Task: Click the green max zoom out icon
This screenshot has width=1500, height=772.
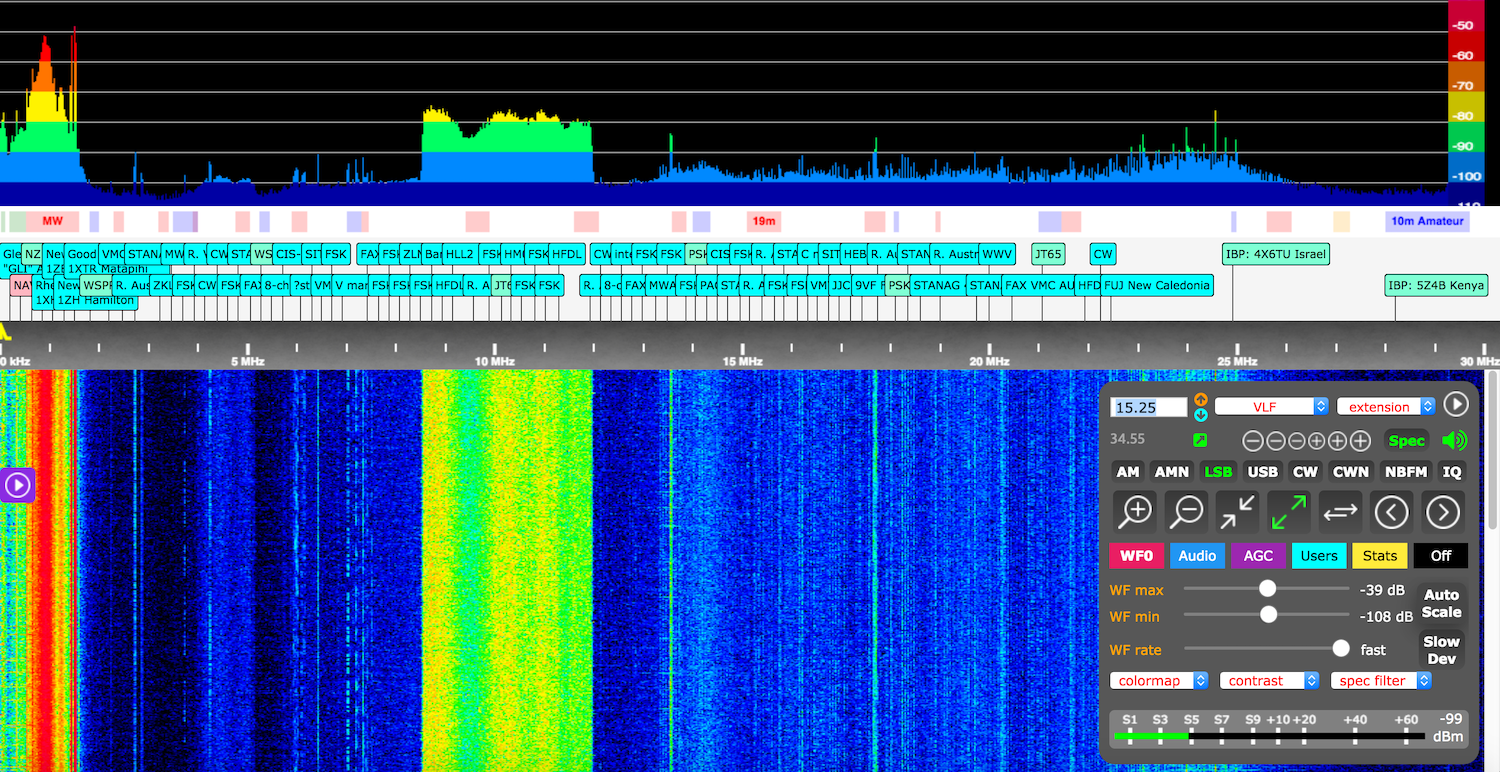Action: [x=1288, y=511]
